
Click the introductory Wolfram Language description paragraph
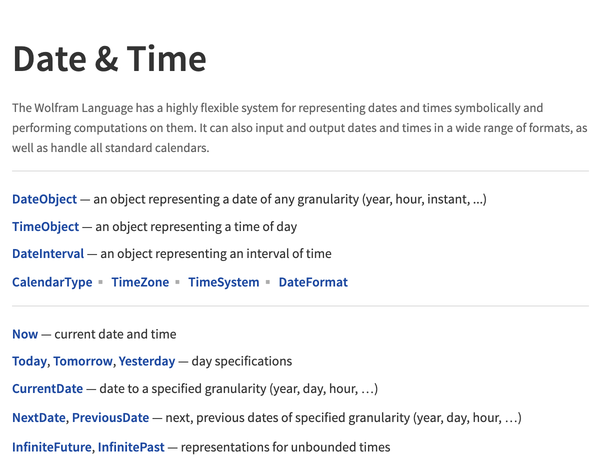pyautogui.click(x=299, y=127)
